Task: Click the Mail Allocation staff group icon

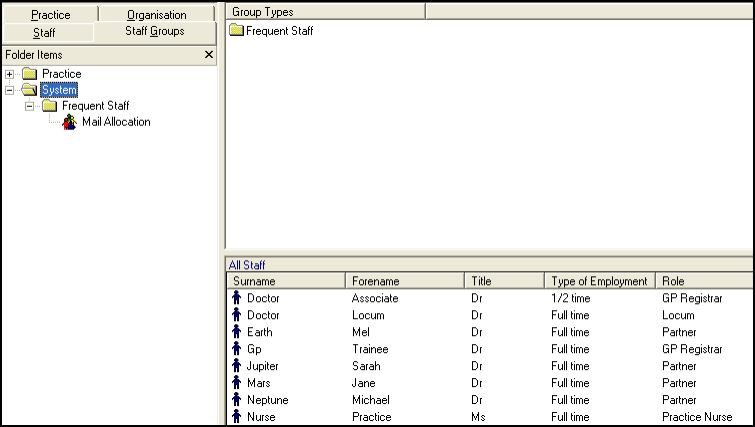Action: pyautogui.click(x=70, y=122)
